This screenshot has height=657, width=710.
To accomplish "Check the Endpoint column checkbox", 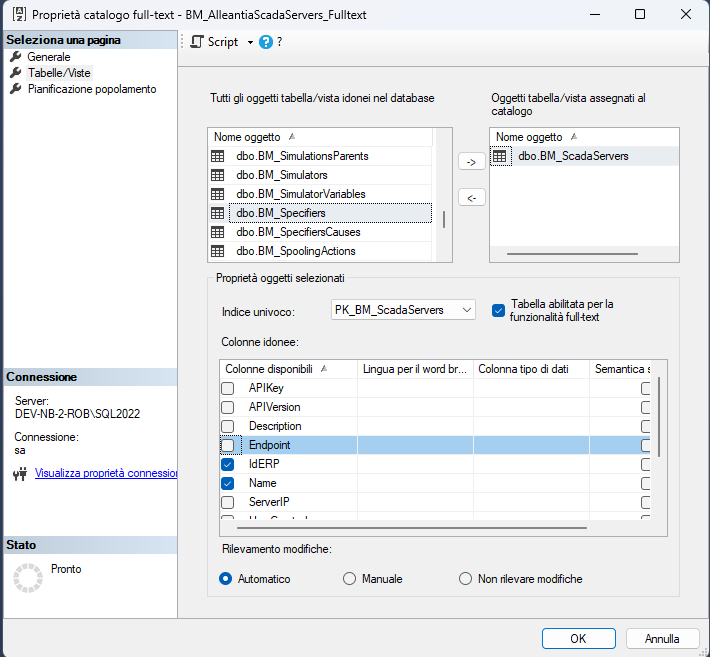I will pyautogui.click(x=228, y=446).
